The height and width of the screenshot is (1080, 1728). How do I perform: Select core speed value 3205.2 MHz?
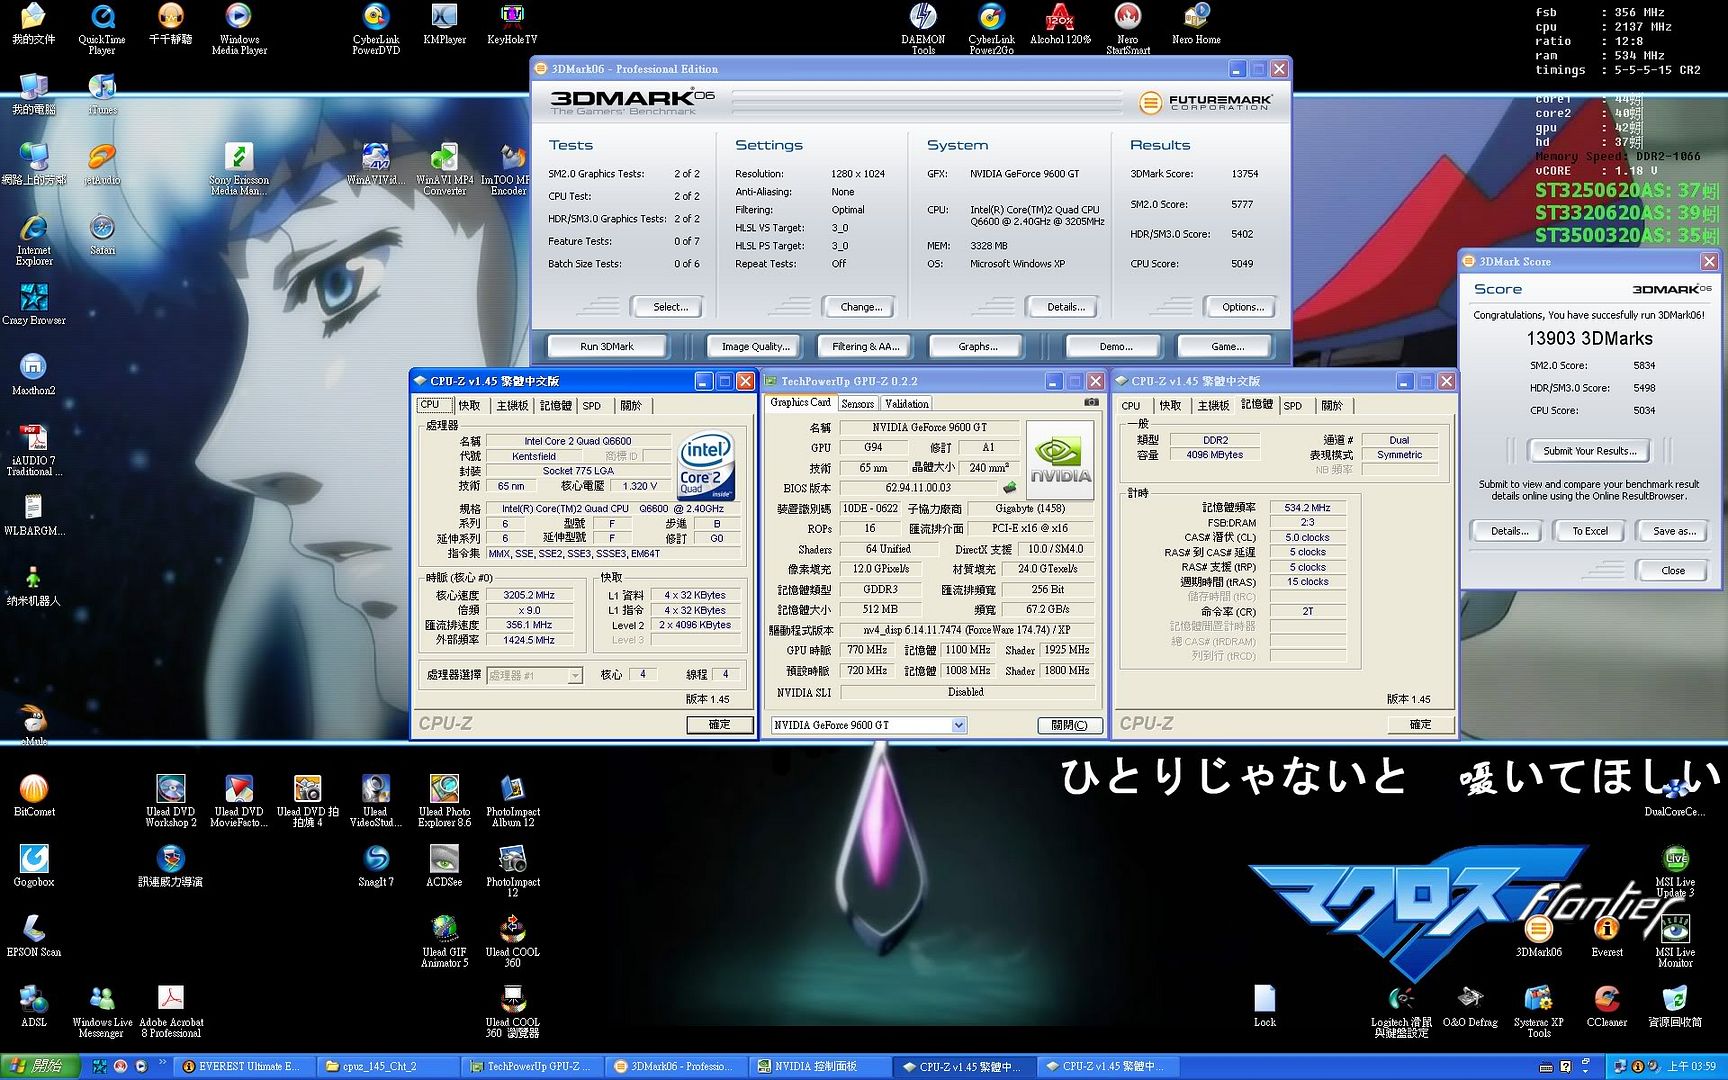point(529,594)
